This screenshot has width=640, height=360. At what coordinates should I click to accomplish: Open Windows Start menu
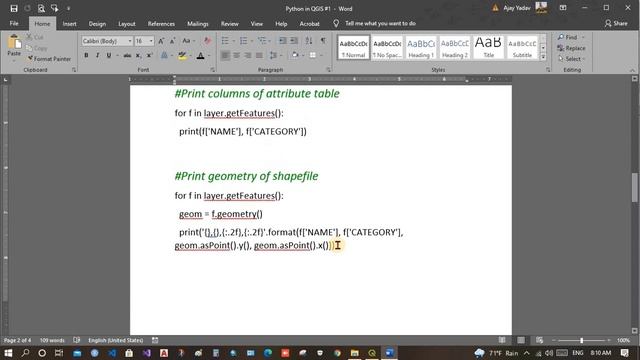coord(8,353)
